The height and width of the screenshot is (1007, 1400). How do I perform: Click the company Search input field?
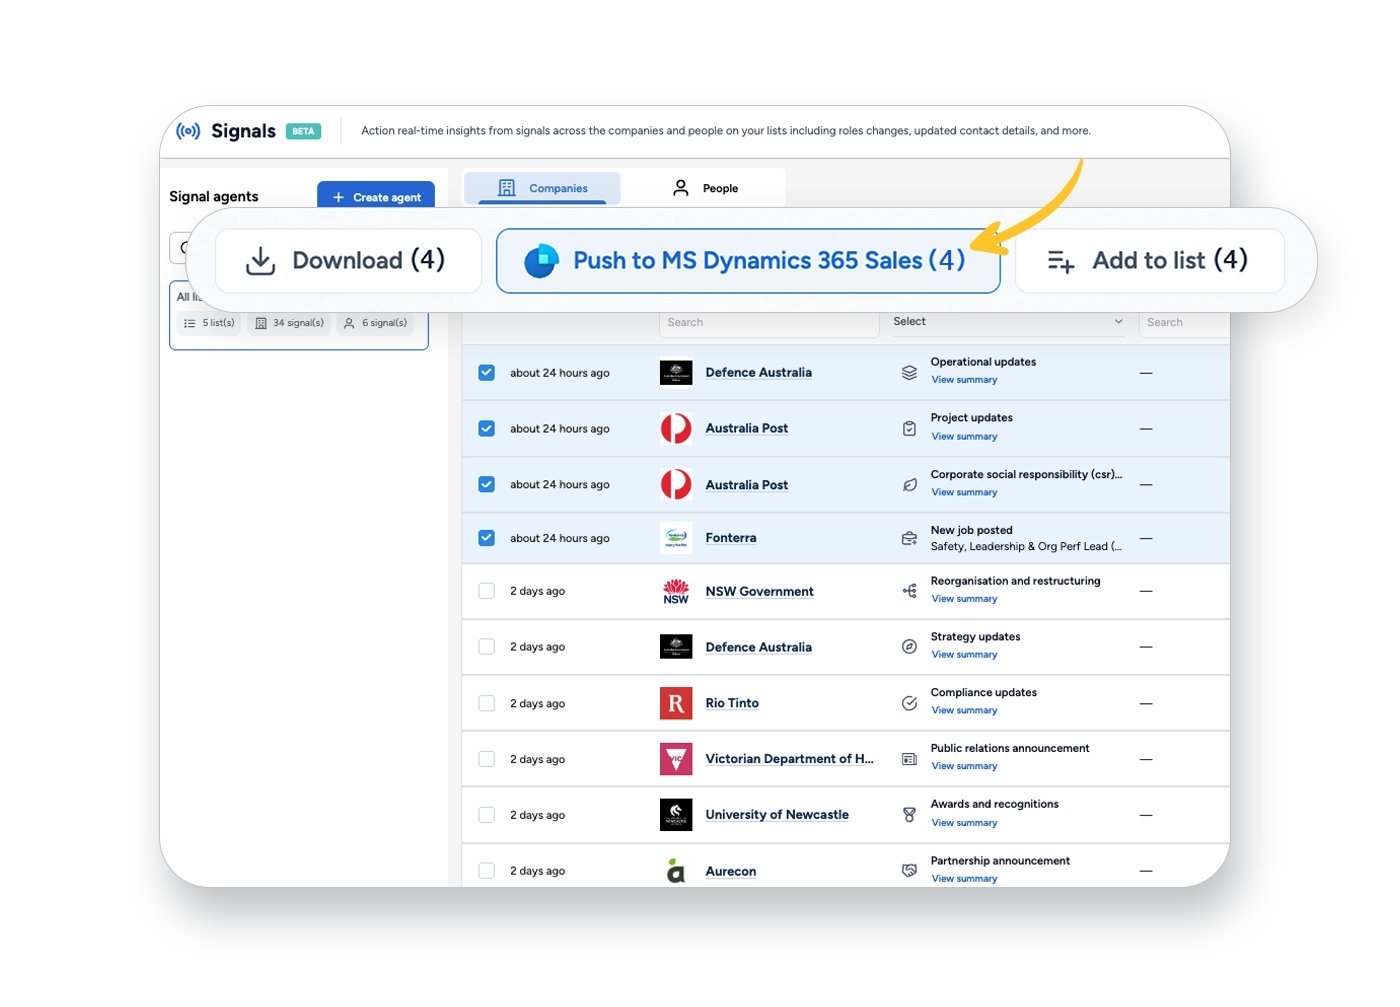[766, 322]
